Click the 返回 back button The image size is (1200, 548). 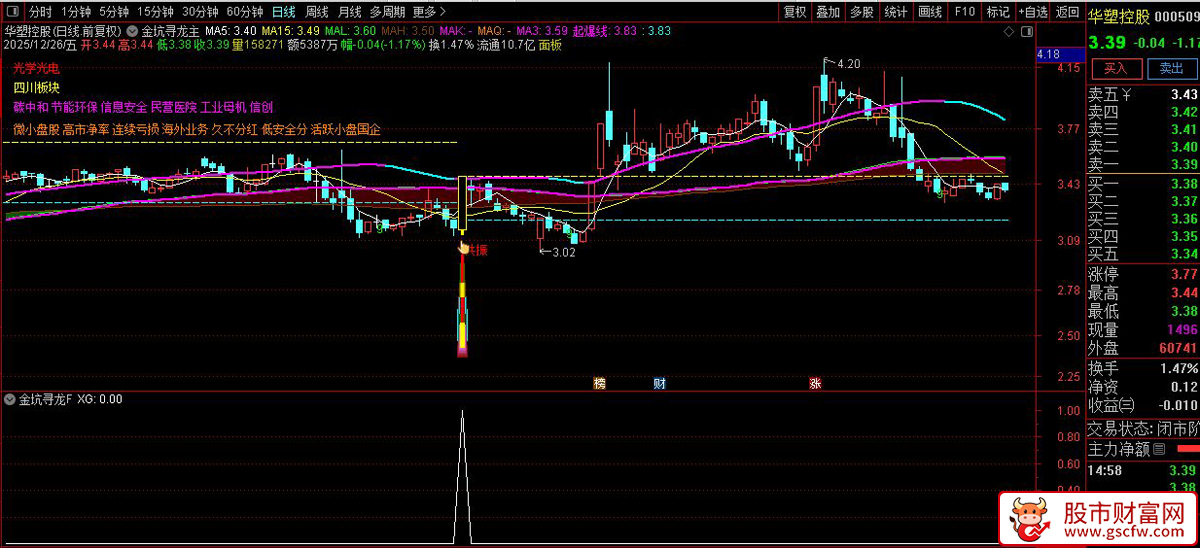click(1066, 12)
